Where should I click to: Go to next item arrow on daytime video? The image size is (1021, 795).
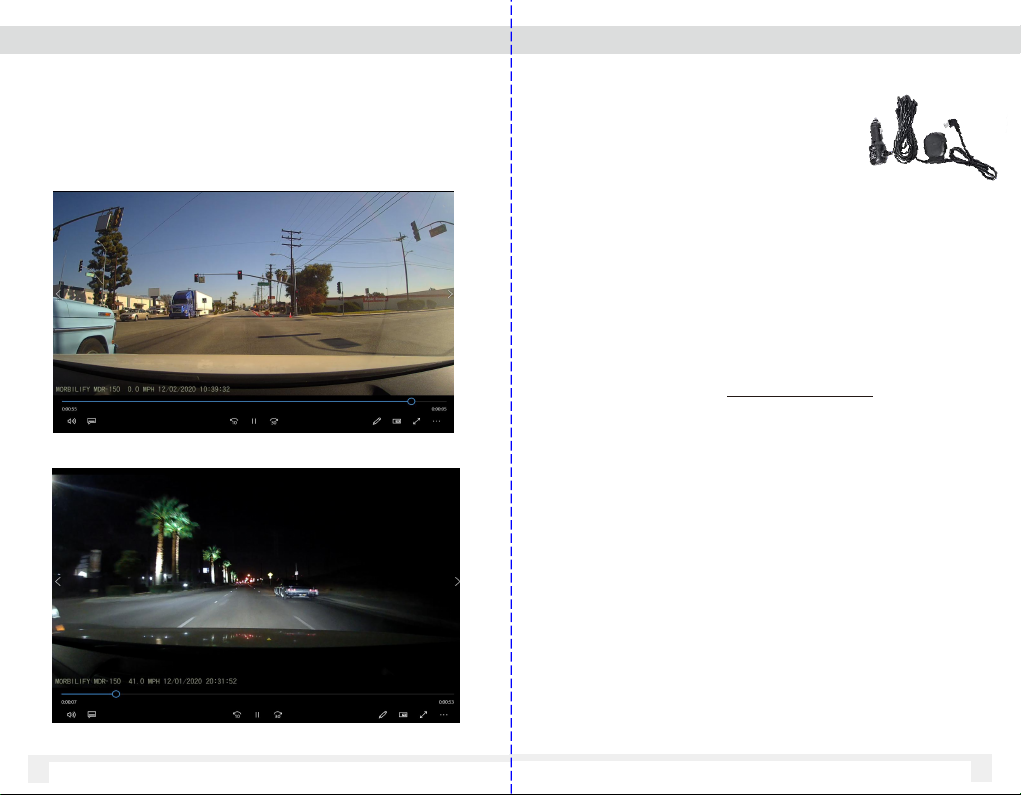tap(449, 294)
